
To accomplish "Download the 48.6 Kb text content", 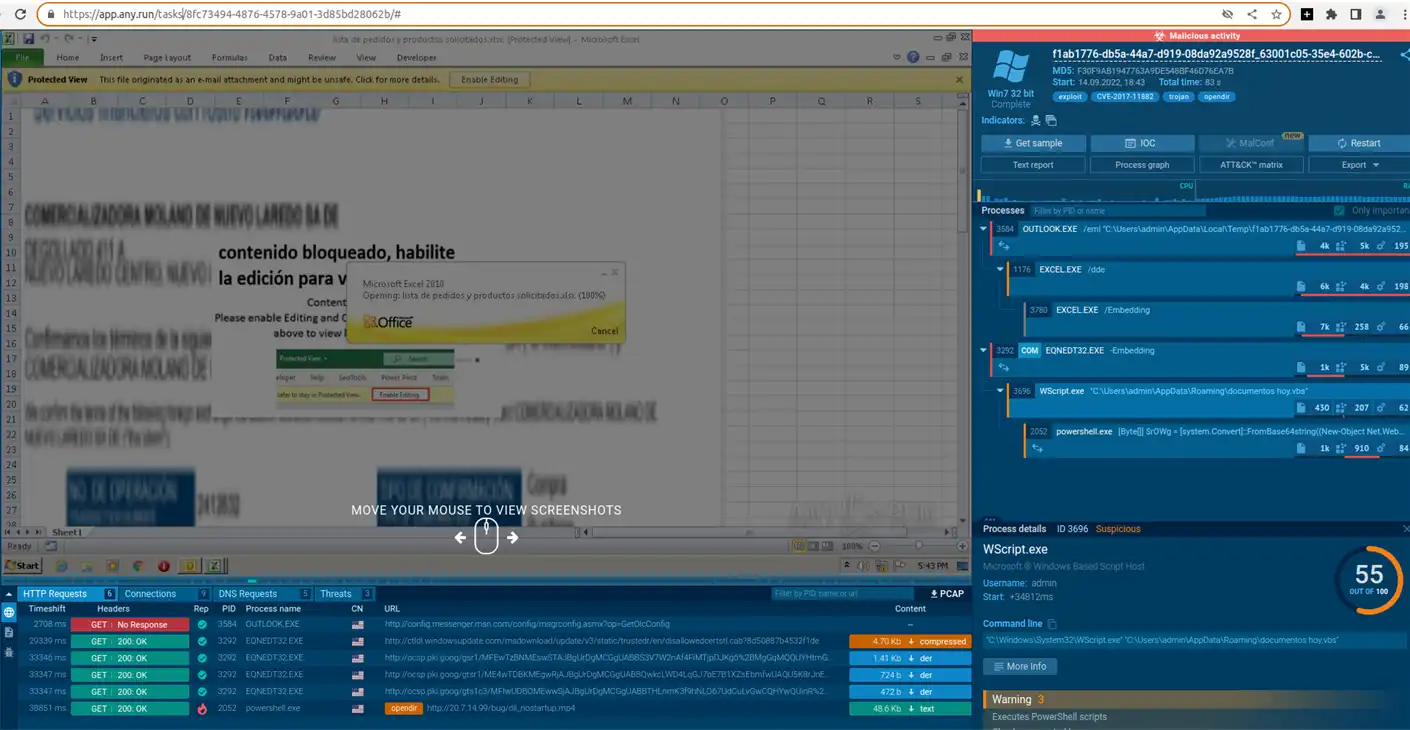I will tap(910, 709).
